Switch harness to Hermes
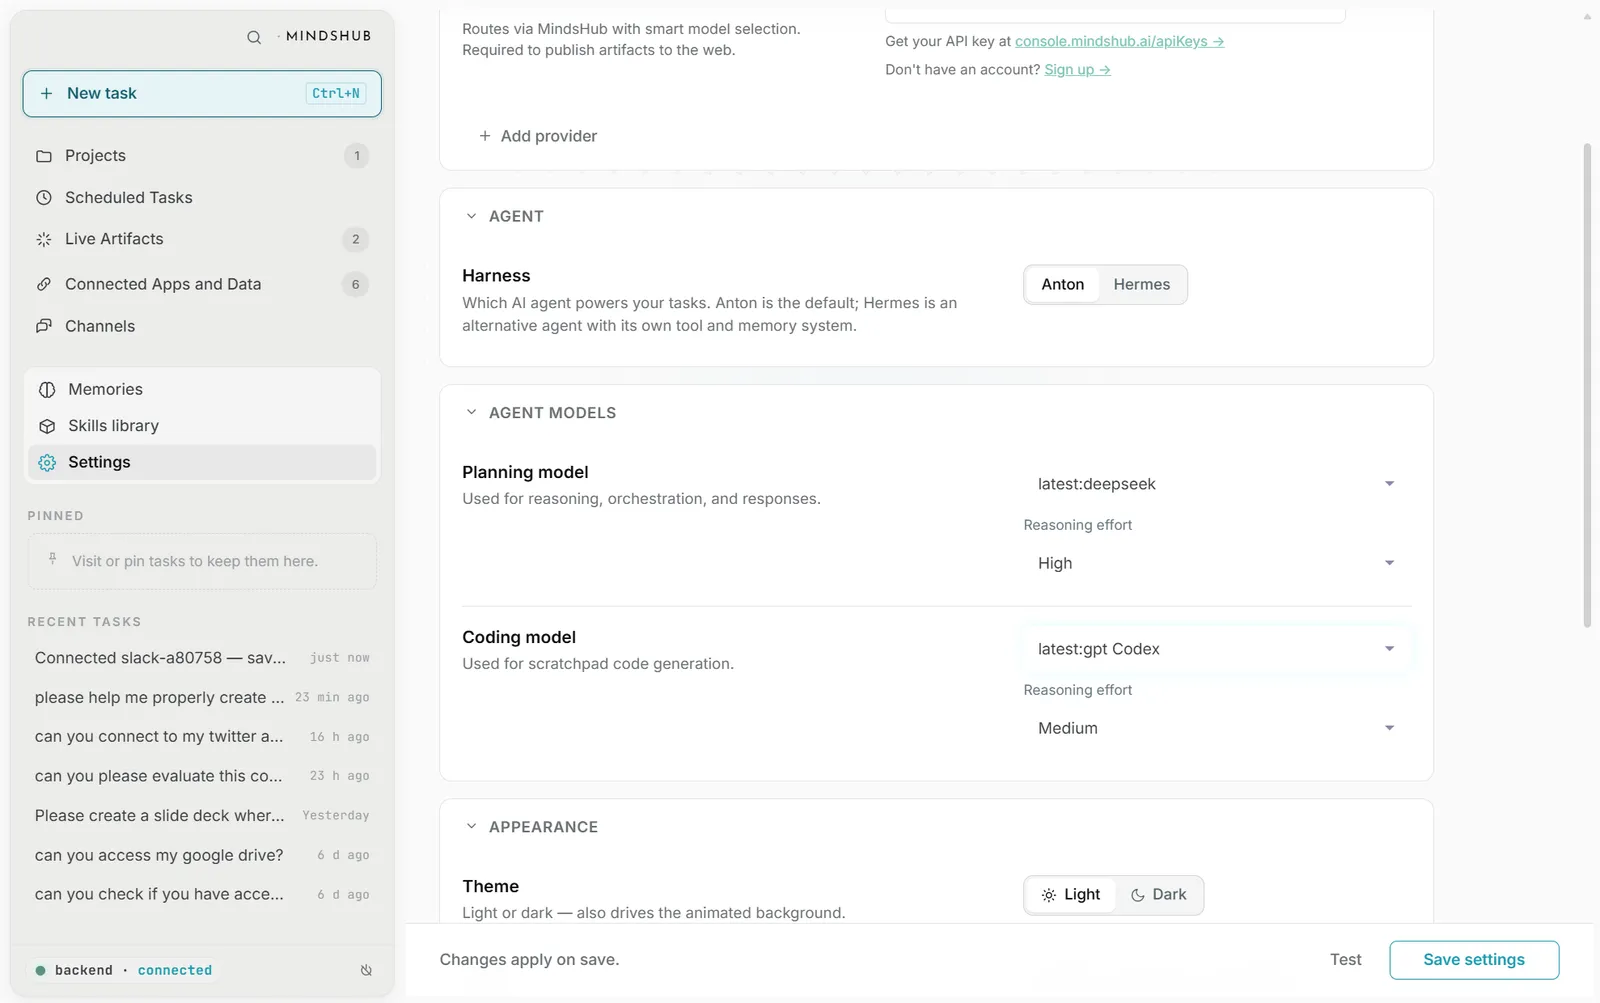Viewport: 1600px width, 1003px height. (x=1141, y=285)
